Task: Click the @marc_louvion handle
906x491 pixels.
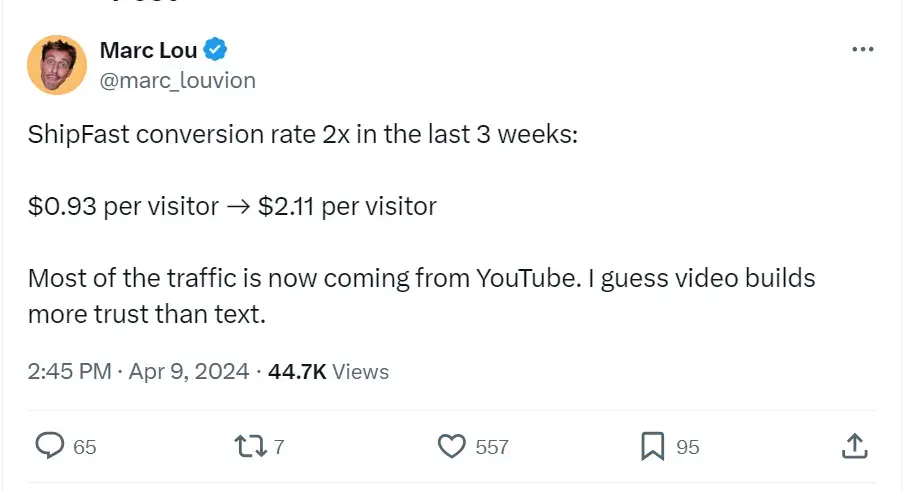Action: click(177, 80)
